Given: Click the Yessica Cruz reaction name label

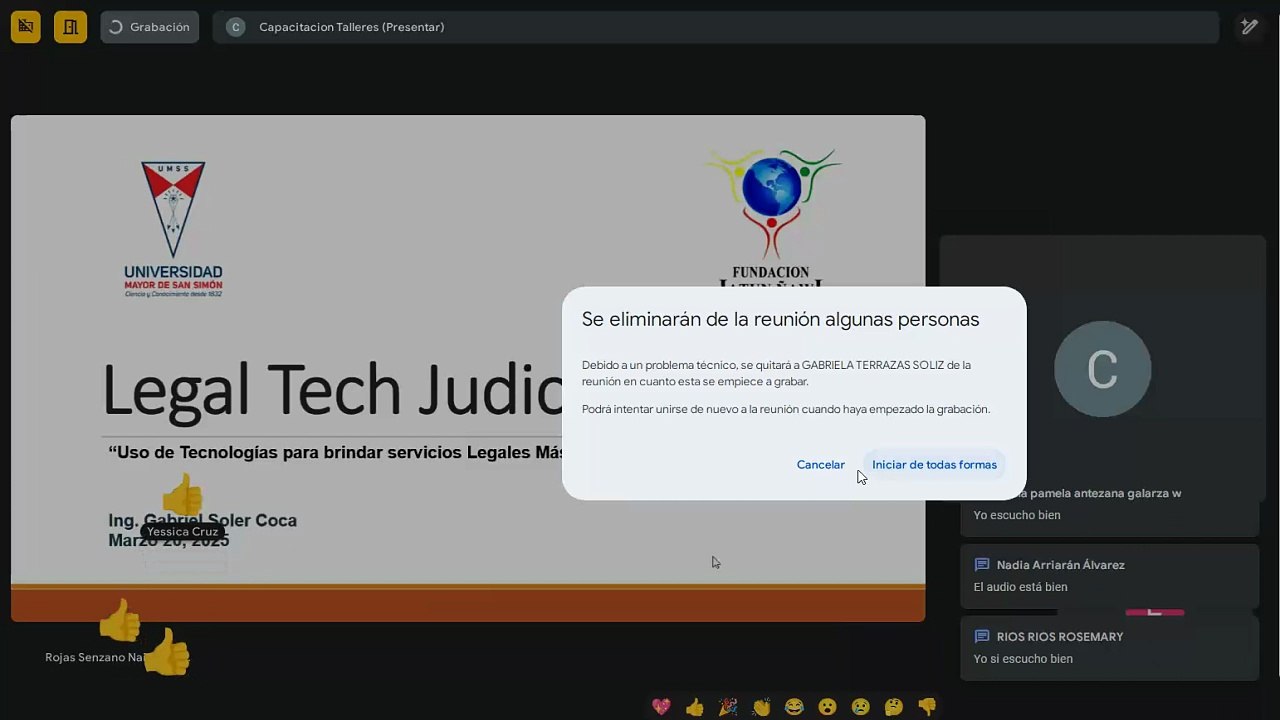Looking at the screenshot, I should 182,532.
